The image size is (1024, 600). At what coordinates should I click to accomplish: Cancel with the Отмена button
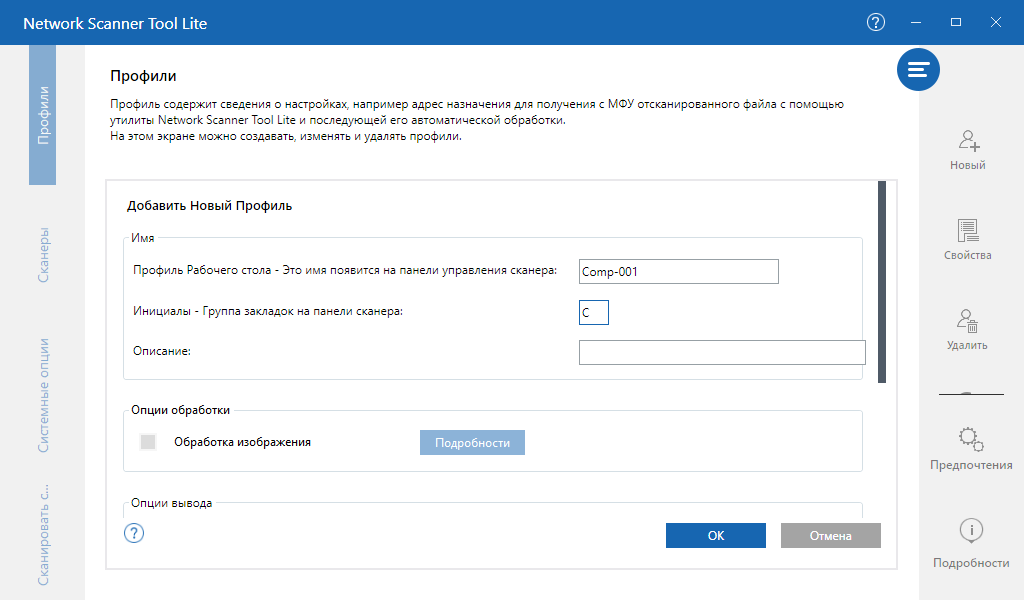pyautogui.click(x=831, y=535)
